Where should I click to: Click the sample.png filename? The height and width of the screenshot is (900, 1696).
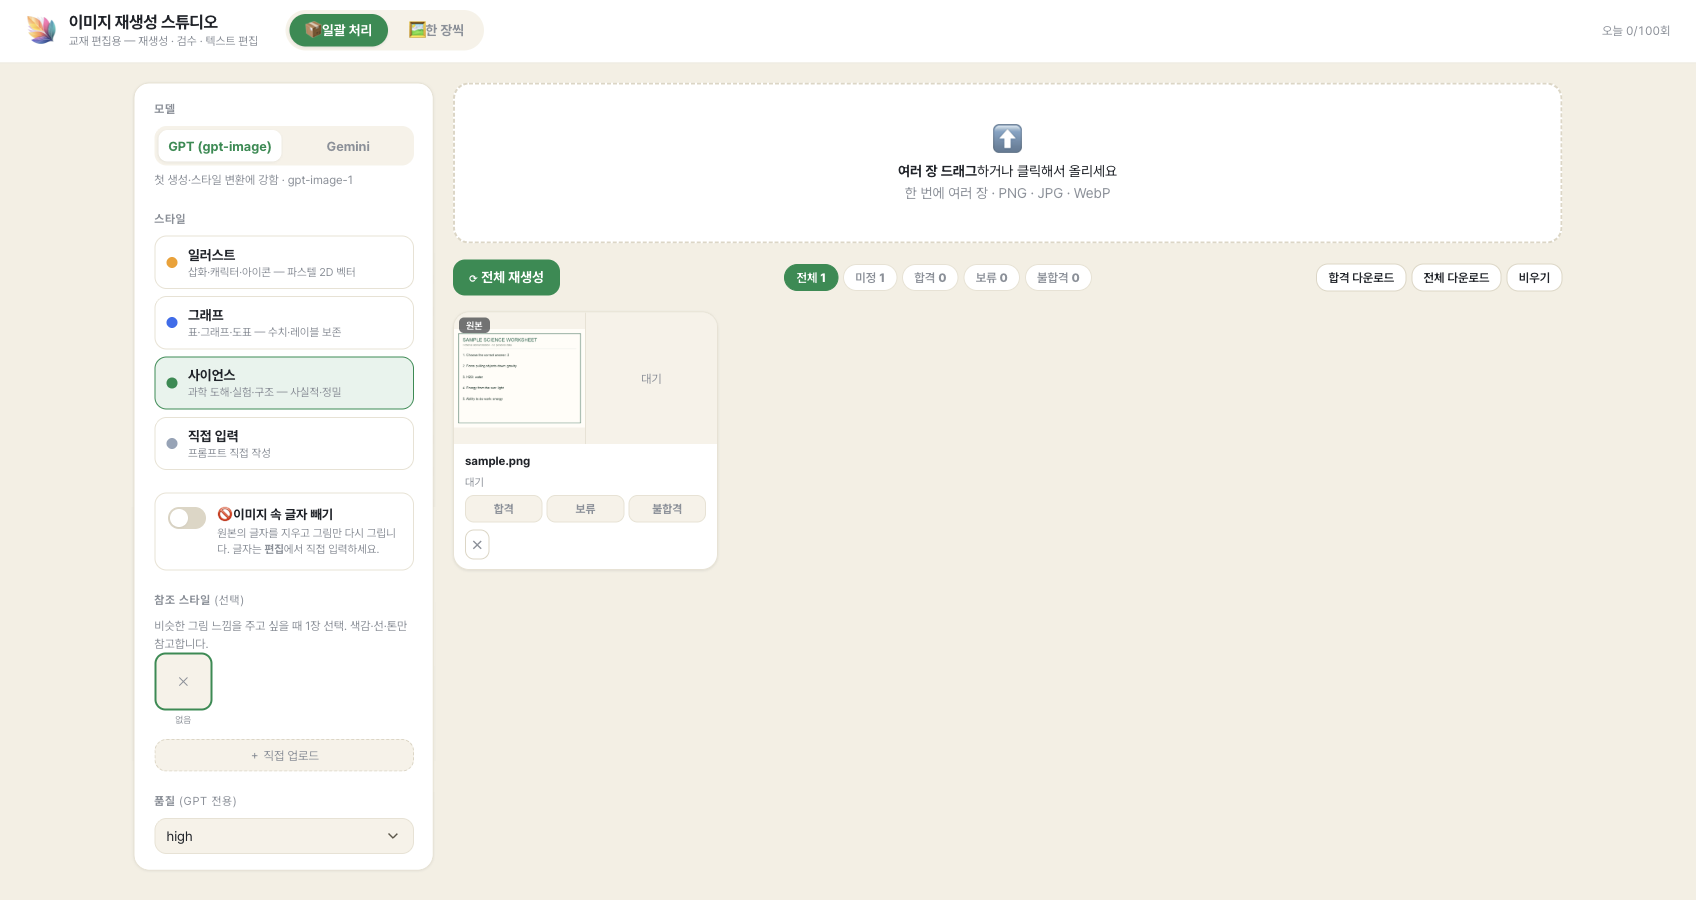497,461
